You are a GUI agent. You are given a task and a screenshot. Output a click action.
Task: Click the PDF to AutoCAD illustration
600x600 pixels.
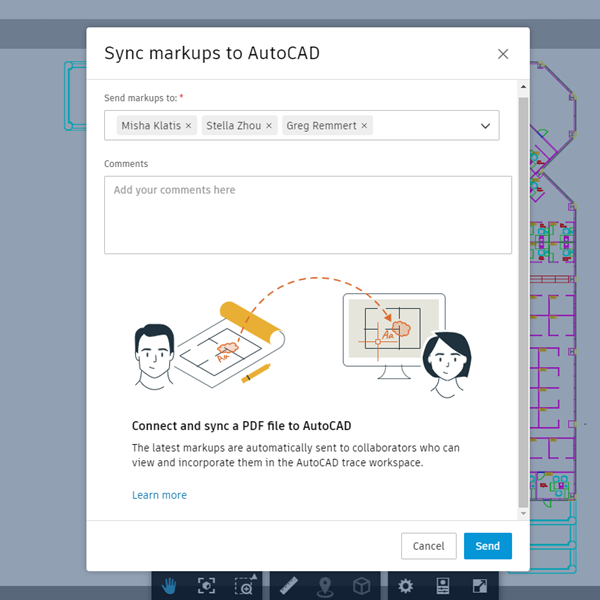click(x=303, y=338)
